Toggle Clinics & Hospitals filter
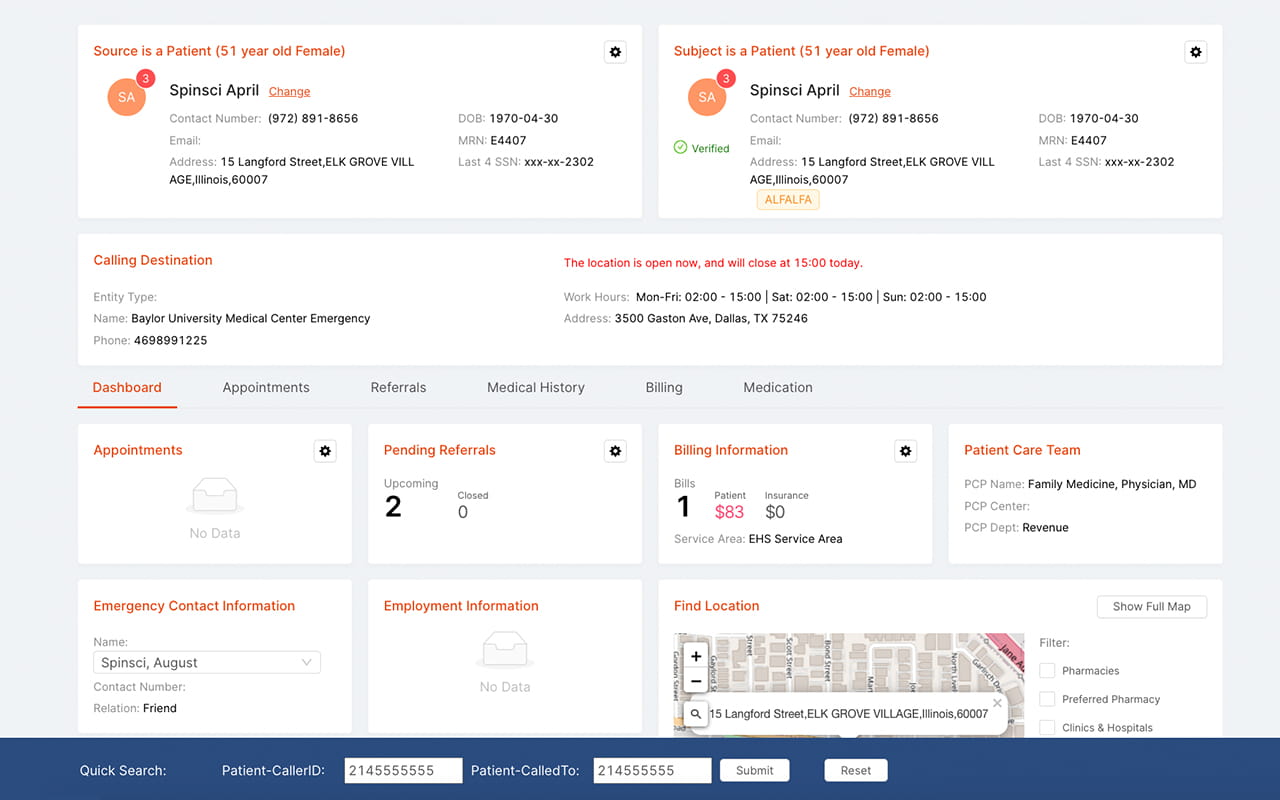The width and height of the screenshot is (1280, 800). click(1047, 728)
